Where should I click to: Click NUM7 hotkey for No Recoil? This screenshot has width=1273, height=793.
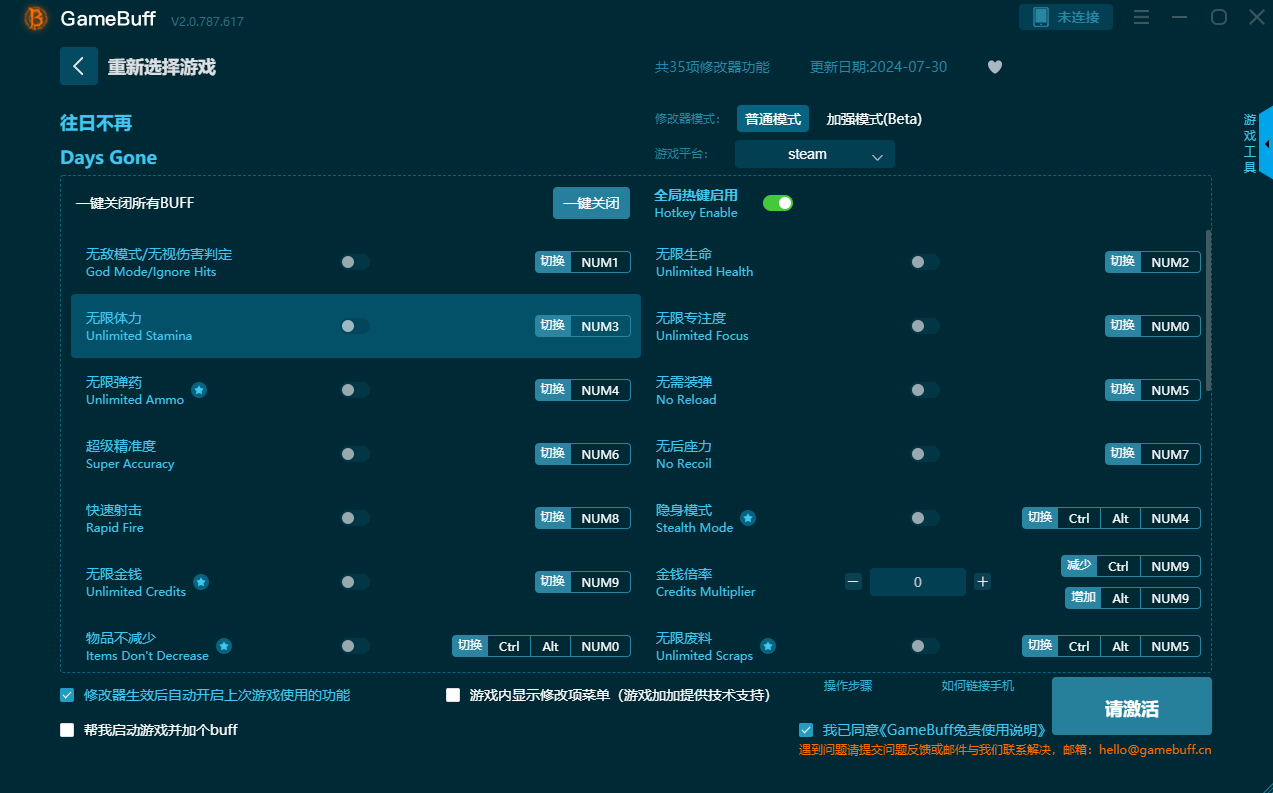1170,454
